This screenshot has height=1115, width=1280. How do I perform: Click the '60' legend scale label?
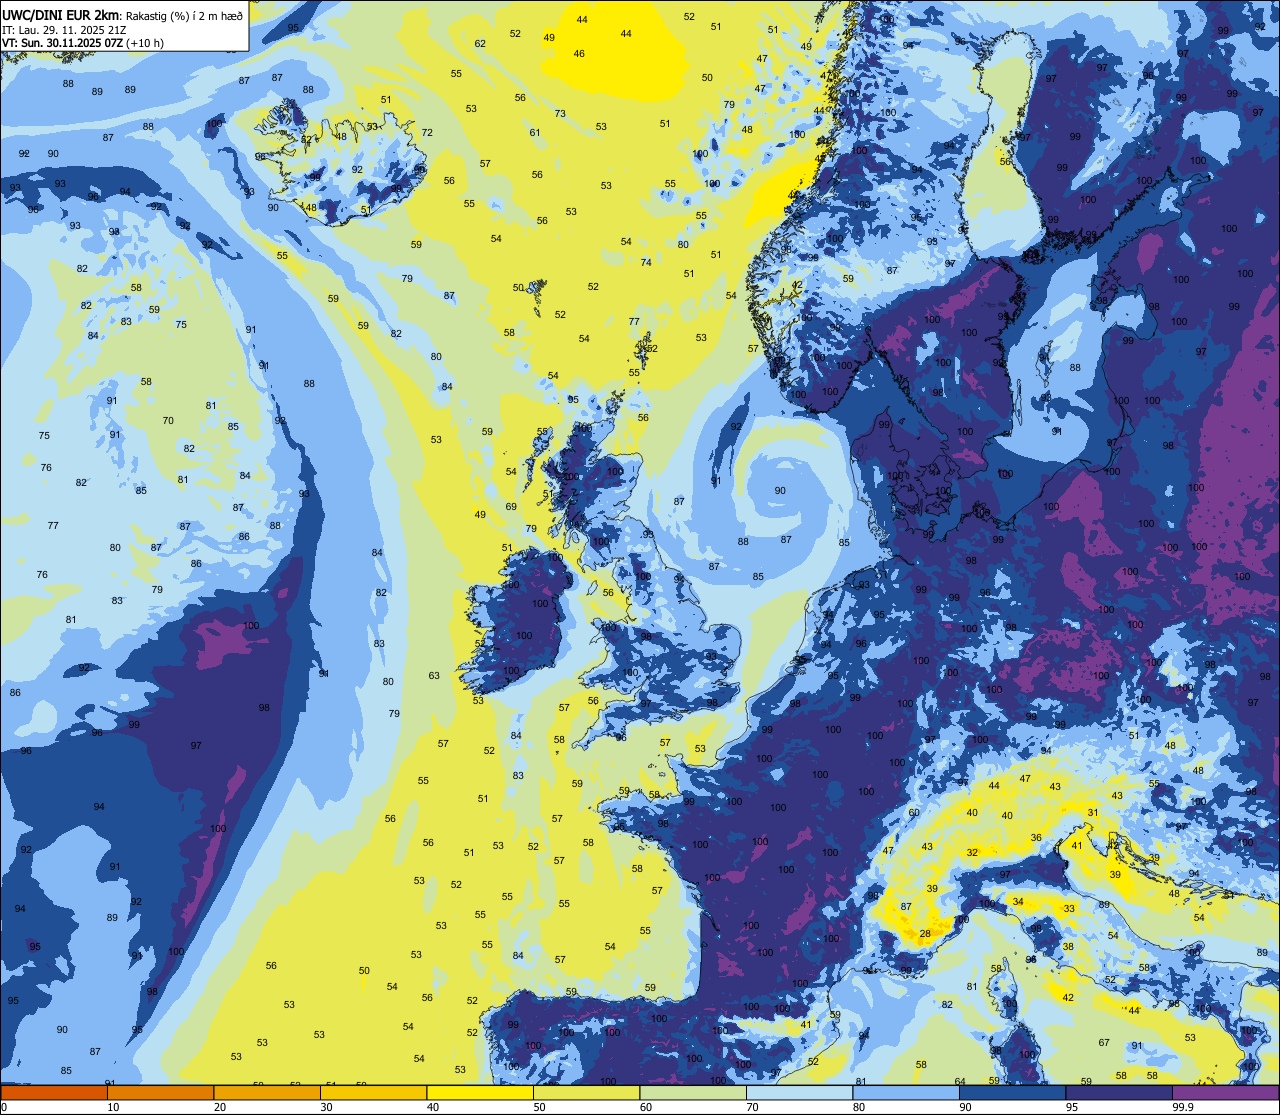646,1107
